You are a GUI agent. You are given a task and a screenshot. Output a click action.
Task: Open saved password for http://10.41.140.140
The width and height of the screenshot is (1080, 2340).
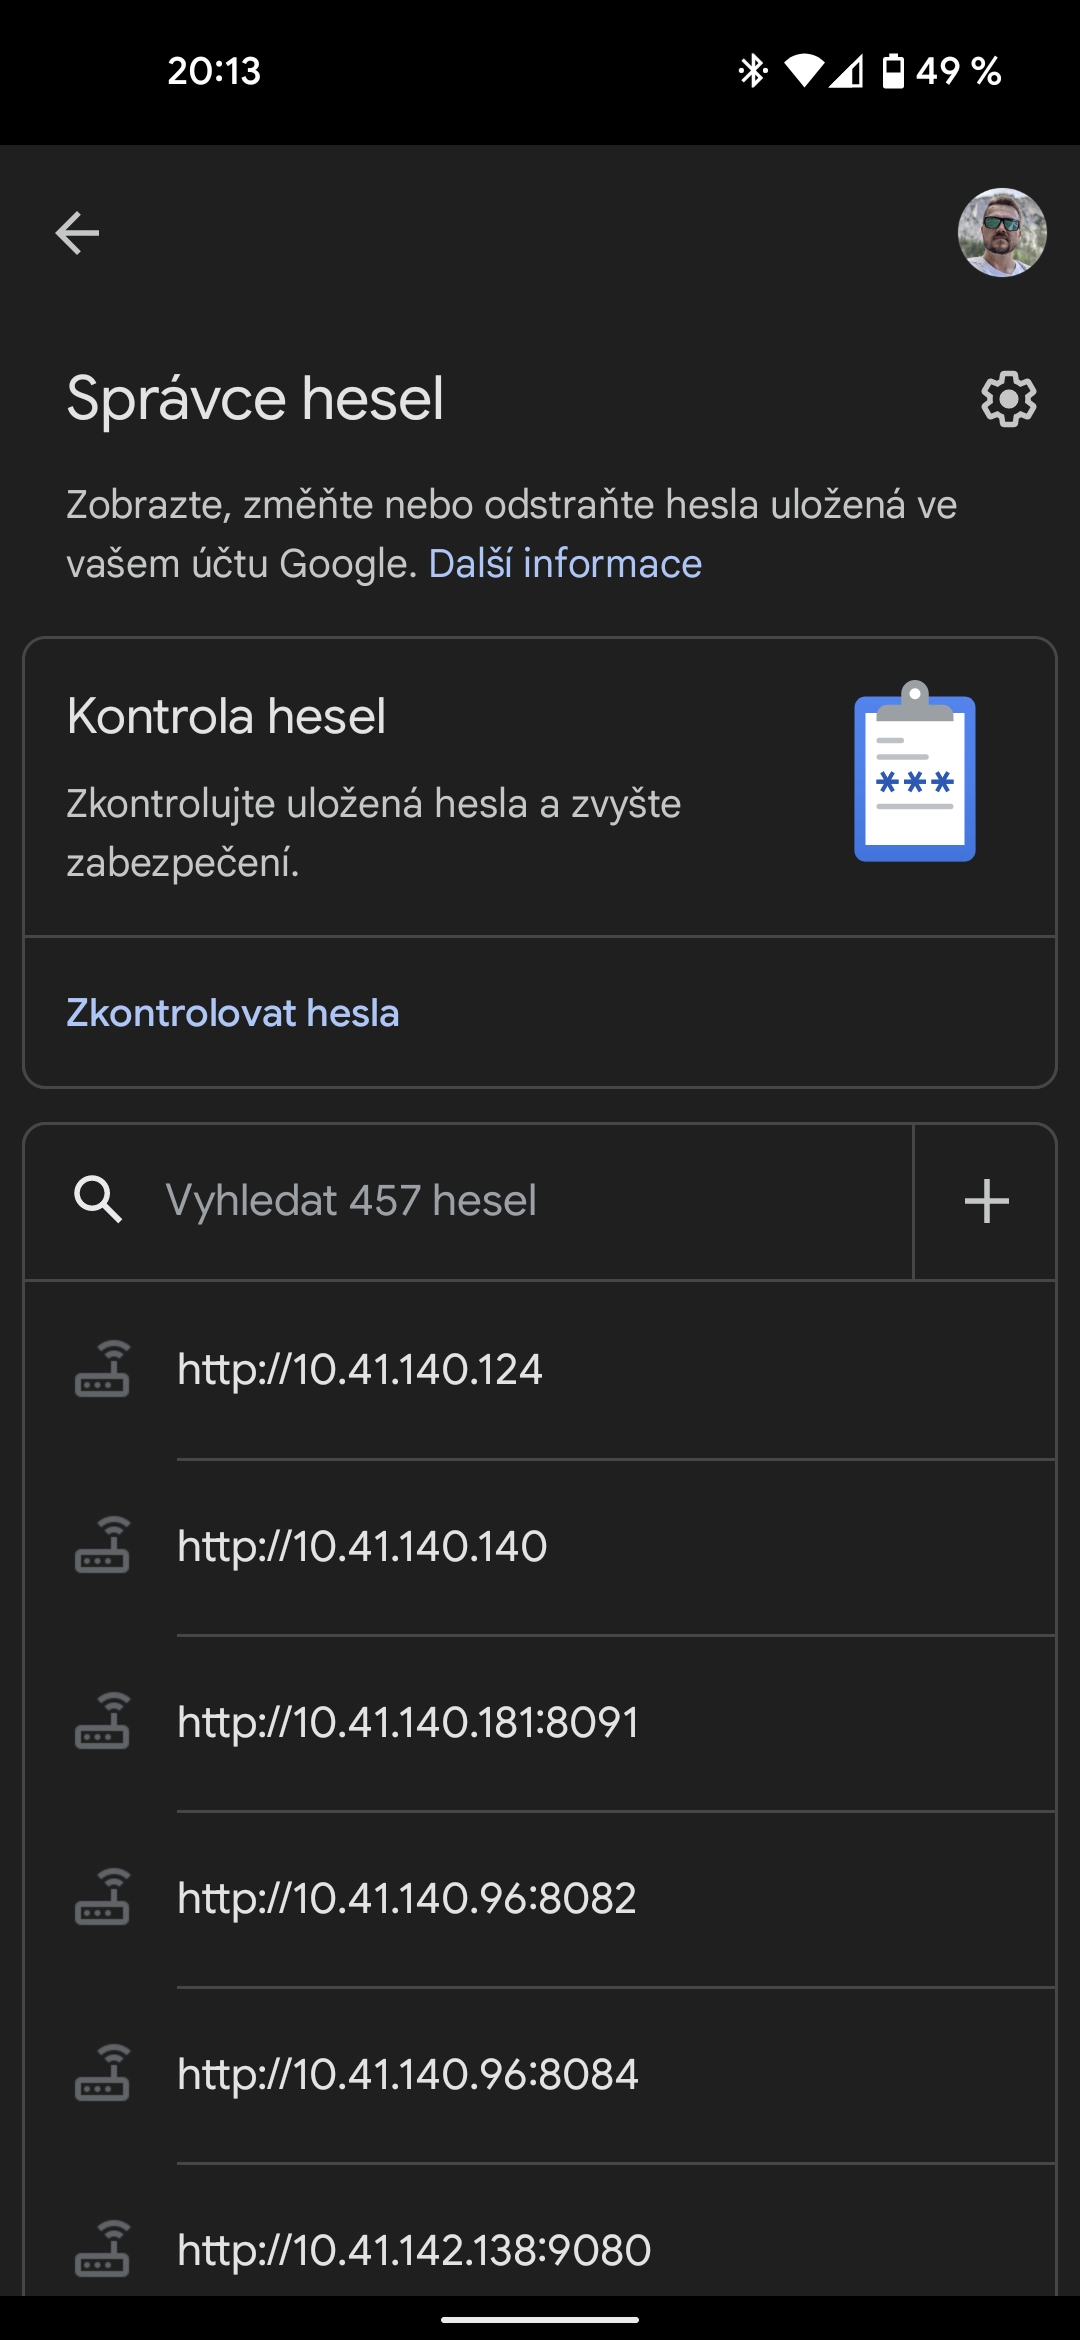click(362, 1546)
